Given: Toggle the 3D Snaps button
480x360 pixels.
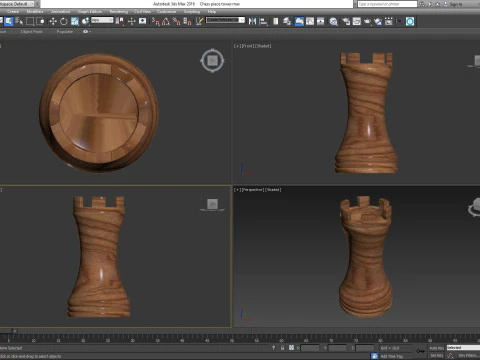Looking at the screenshot, I should (155, 21).
